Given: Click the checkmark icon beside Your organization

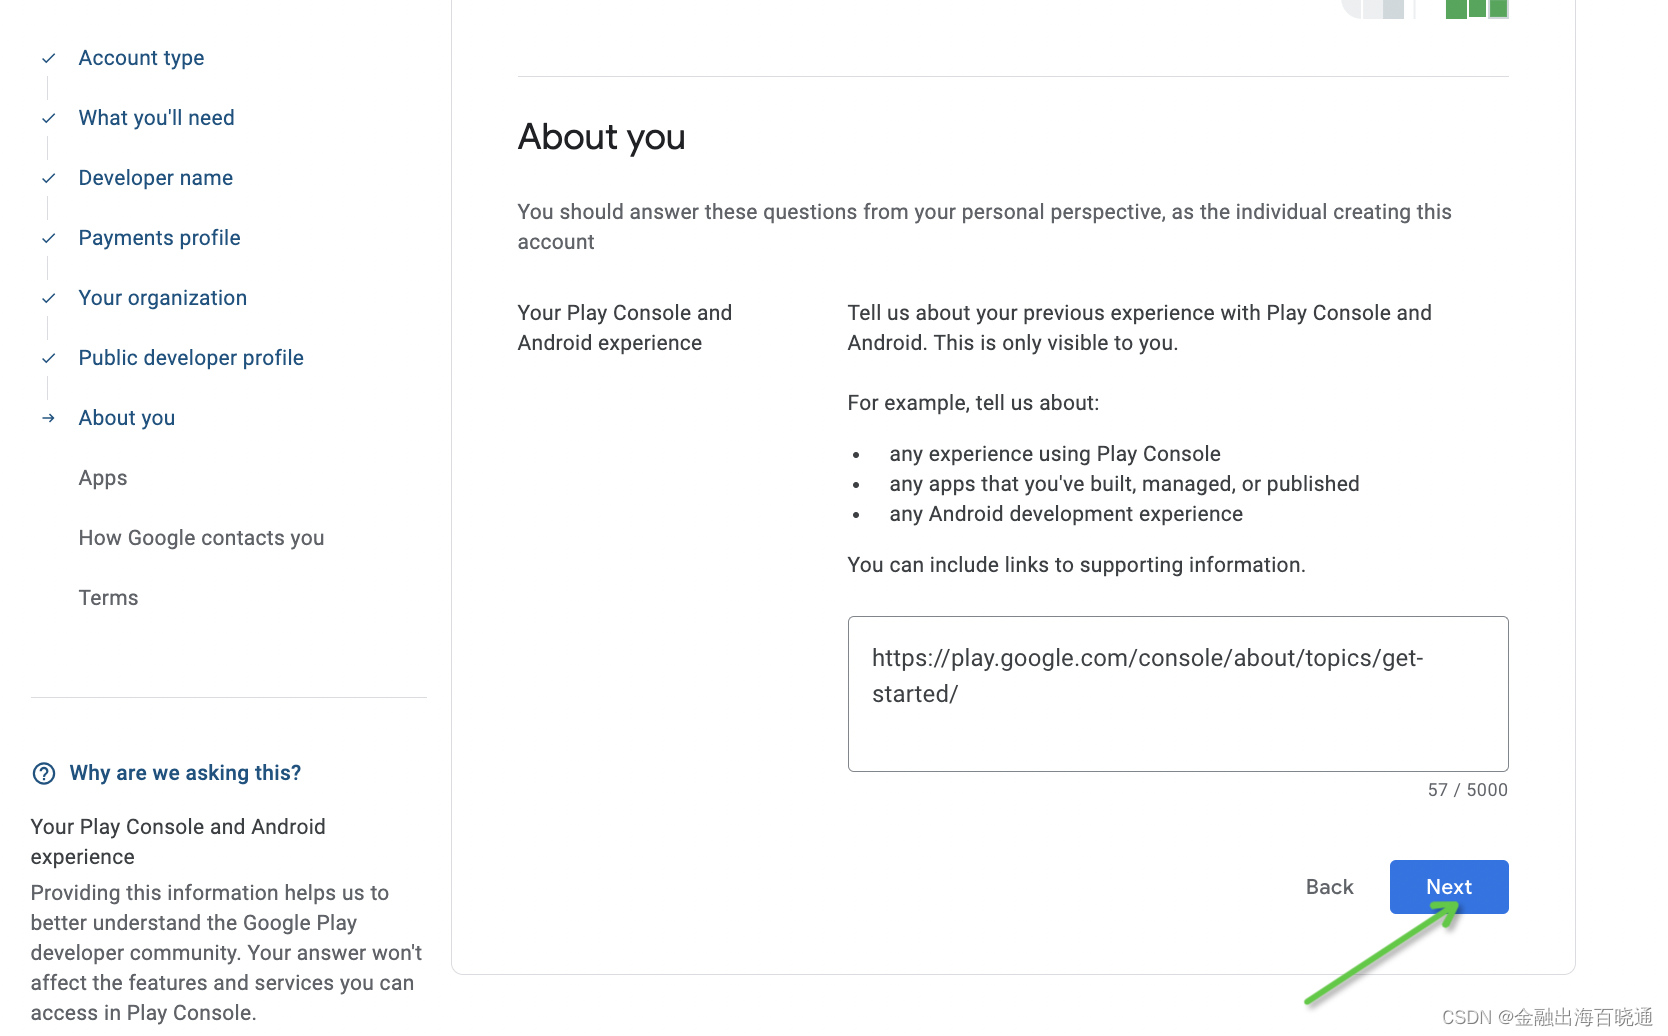Looking at the screenshot, I should pos(48,298).
